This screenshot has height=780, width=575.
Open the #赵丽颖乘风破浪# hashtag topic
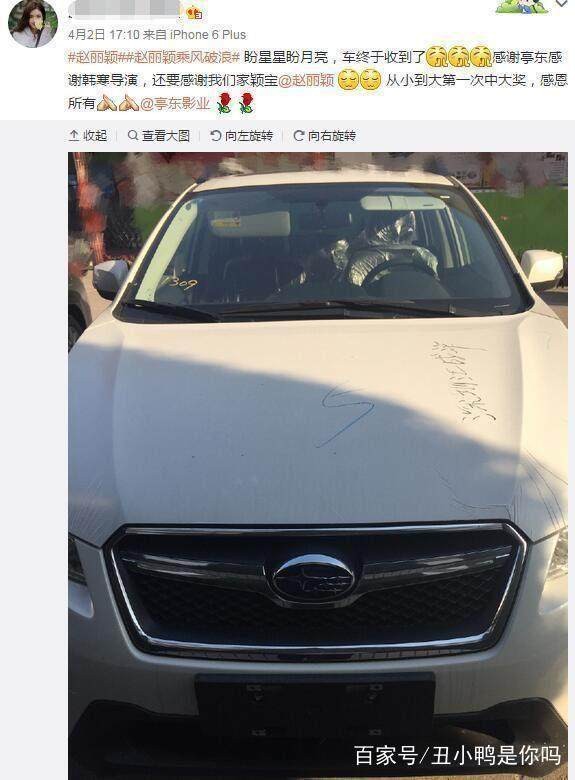(x=182, y=57)
